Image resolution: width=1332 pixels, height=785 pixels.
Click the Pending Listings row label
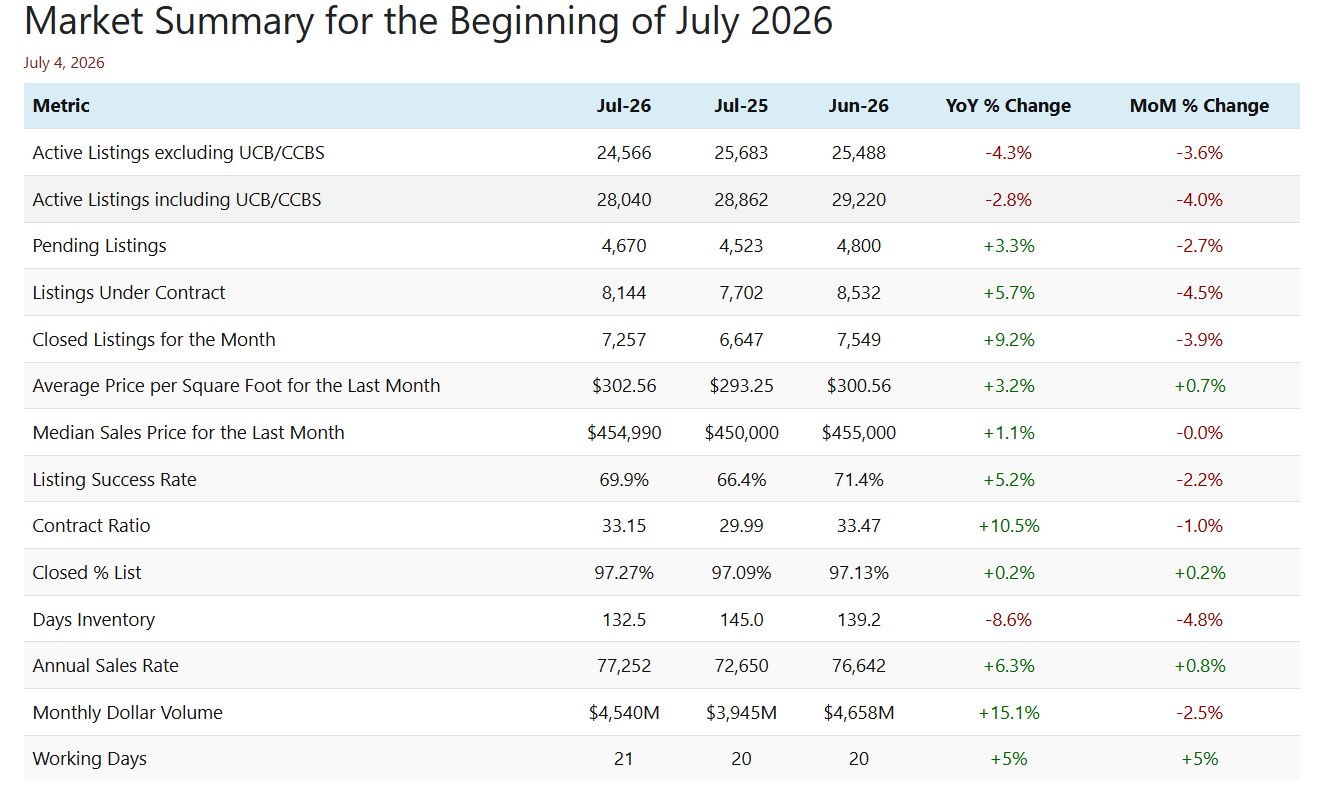point(100,246)
